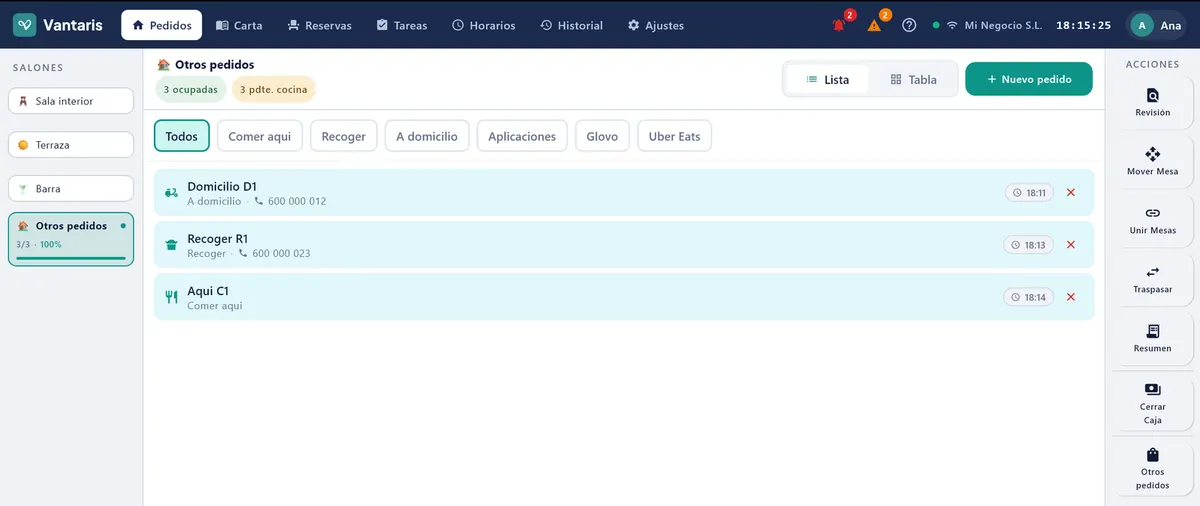1200x506 pixels.
Task: Go to the Tareas tab
Action: click(402, 25)
